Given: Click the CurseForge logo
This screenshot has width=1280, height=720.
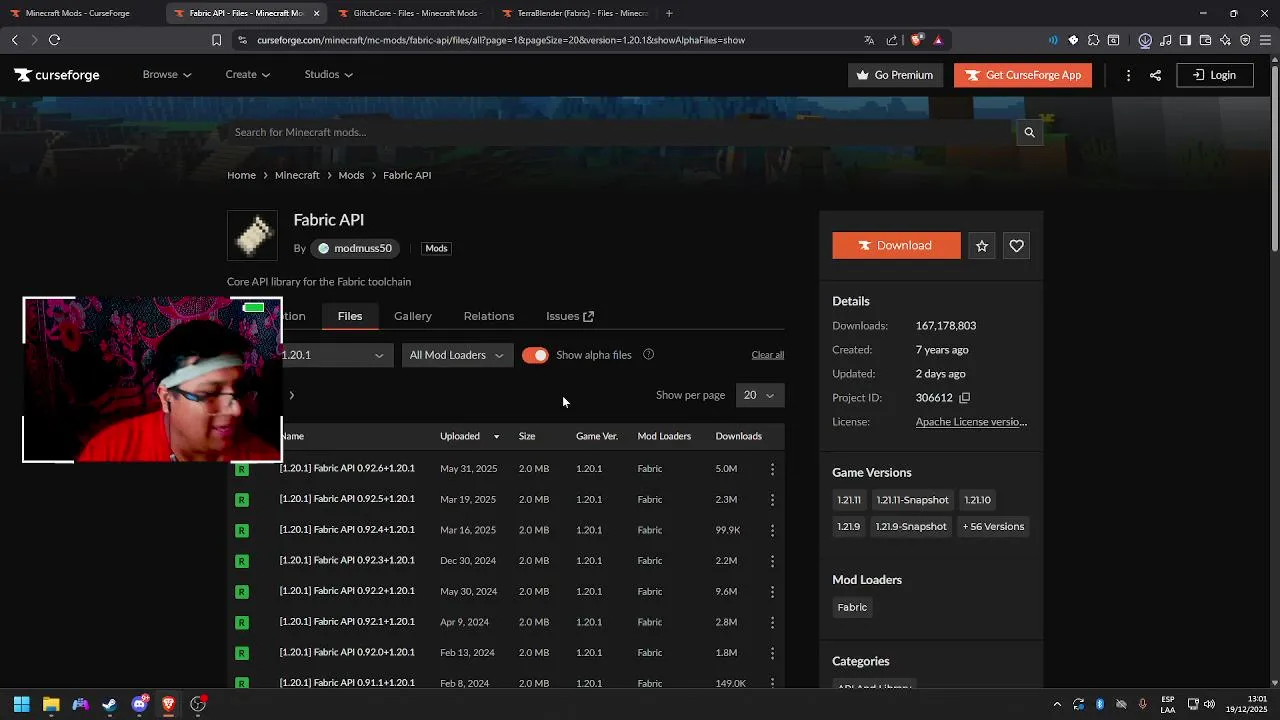Looking at the screenshot, I should click(x=57, y=75).
